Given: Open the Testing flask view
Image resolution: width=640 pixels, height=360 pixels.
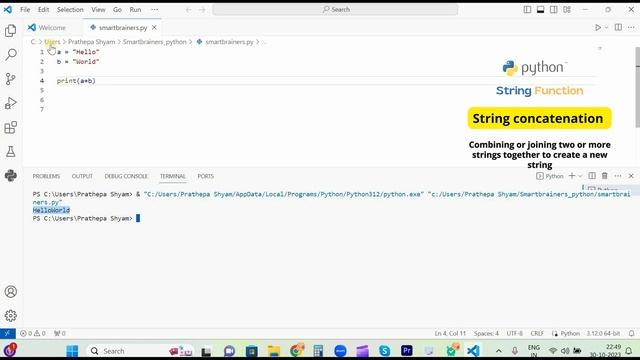Looking at the screenshot, I should click(11, 152).
